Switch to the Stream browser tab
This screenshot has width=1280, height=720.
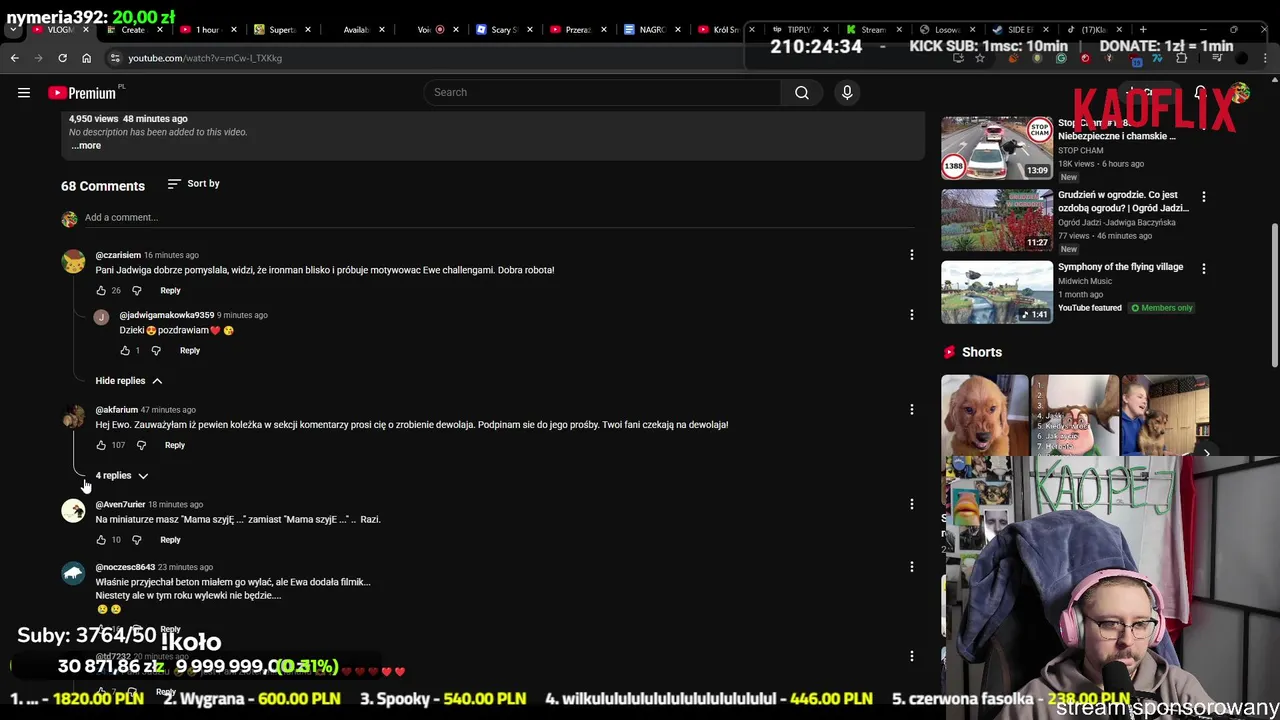(873, 30)
